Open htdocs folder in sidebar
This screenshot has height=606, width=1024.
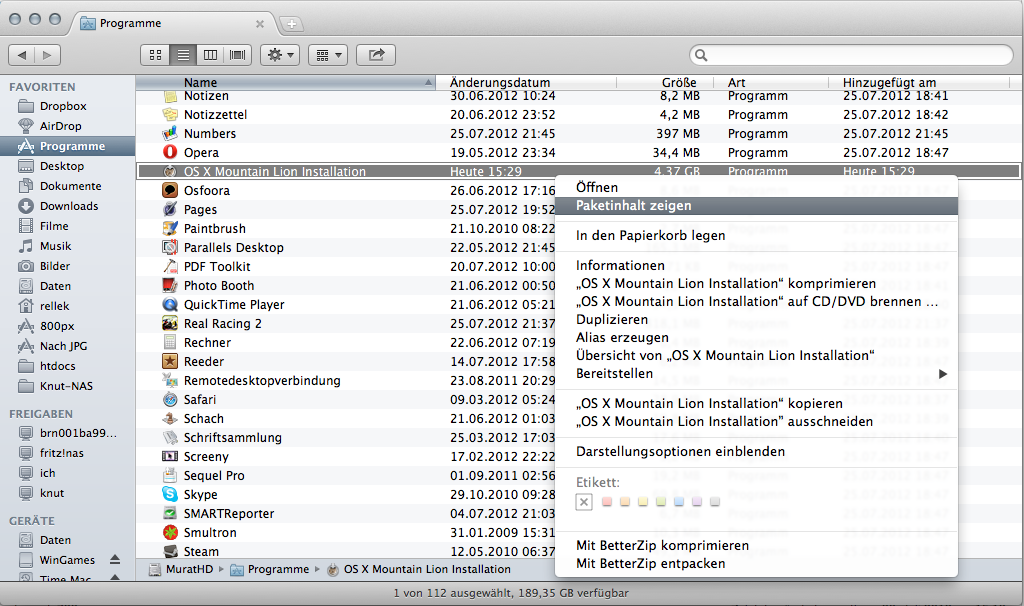(x=57, y=366)
